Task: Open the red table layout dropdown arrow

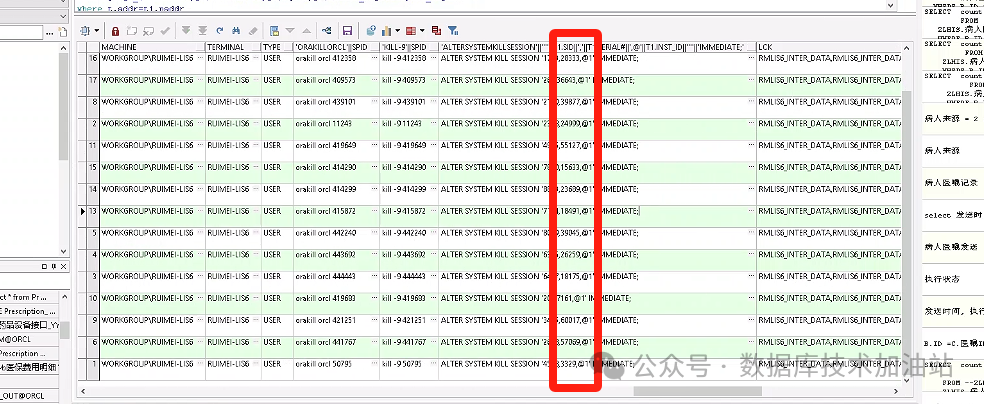Action: [x=422, y=30]
